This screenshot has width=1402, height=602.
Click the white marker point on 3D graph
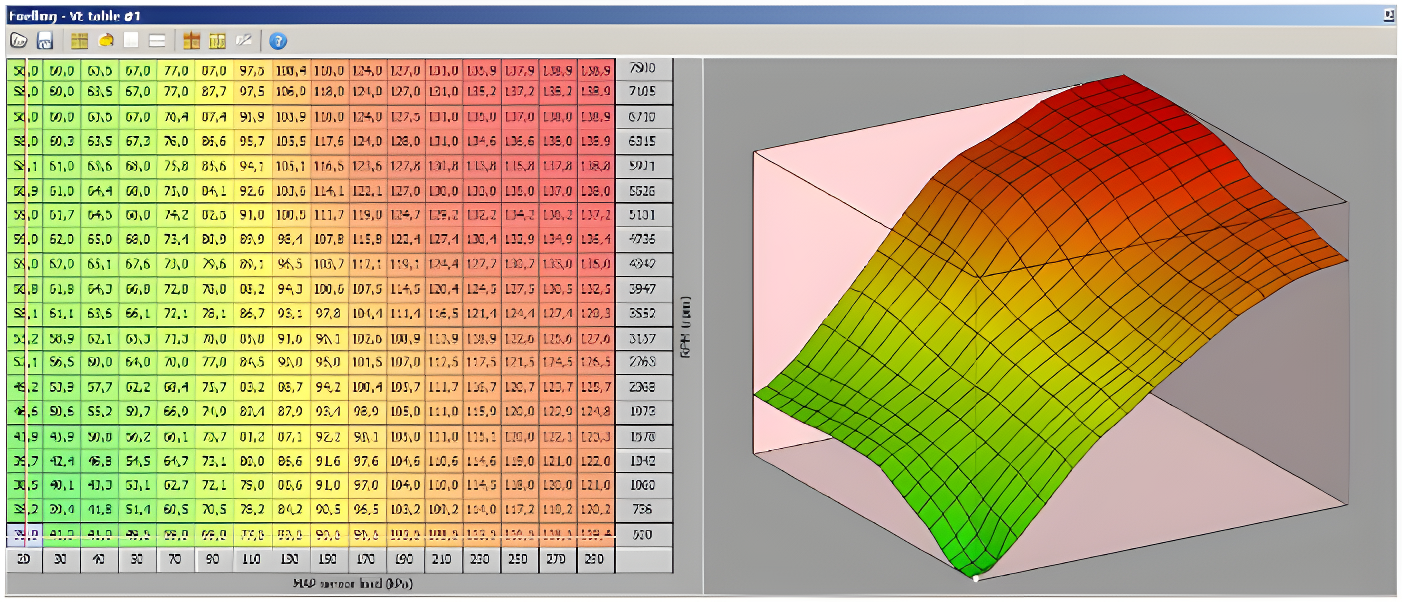pyautogui.click(x=976, y=577)
